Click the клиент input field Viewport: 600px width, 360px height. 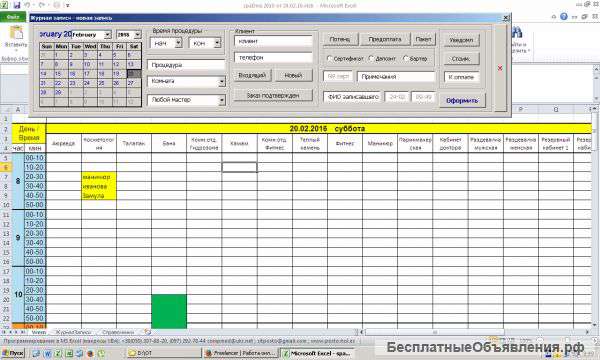pyautogui.click(x=273, y=41)
